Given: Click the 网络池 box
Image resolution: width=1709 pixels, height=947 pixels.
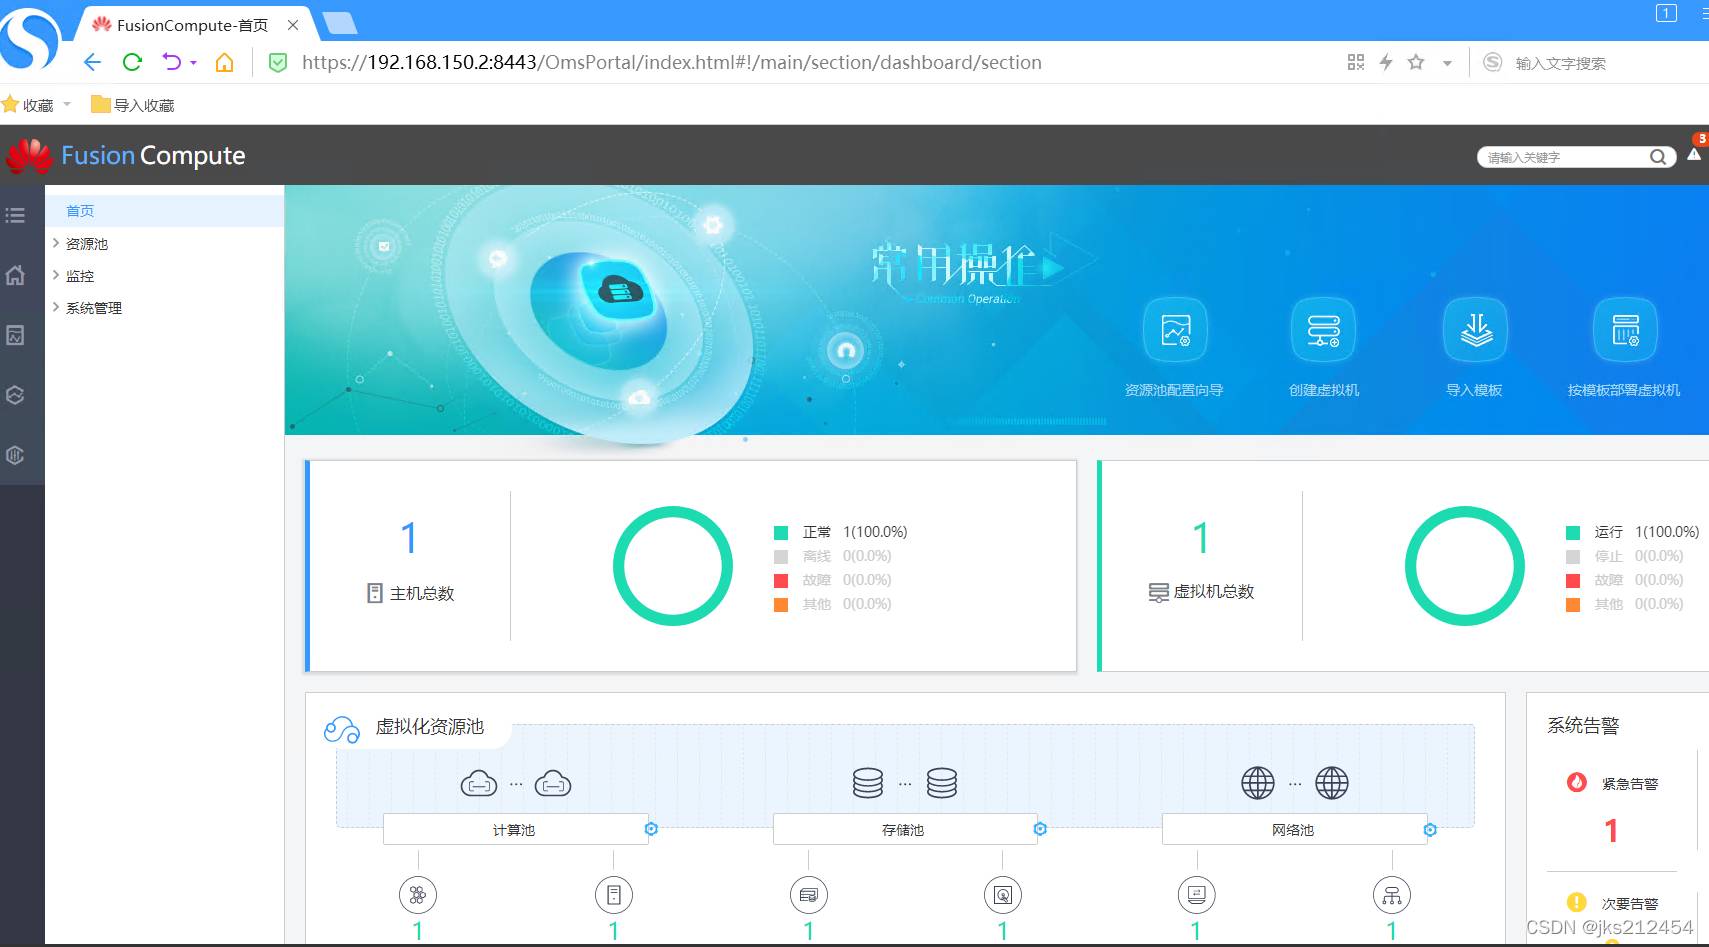Looking at the screenshot, I should [1293, 829].
